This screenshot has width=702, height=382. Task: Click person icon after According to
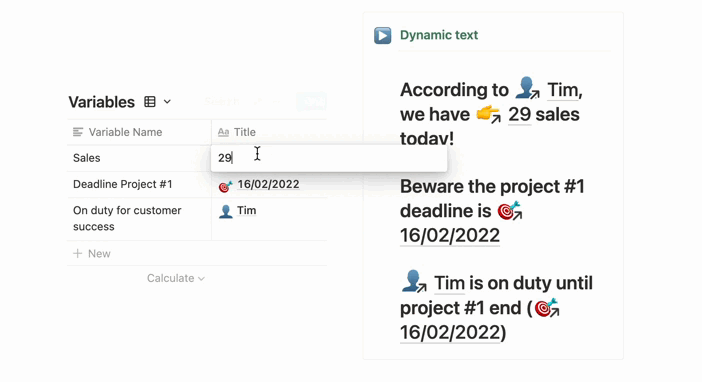pyautogui.click(x=527, y=88)
